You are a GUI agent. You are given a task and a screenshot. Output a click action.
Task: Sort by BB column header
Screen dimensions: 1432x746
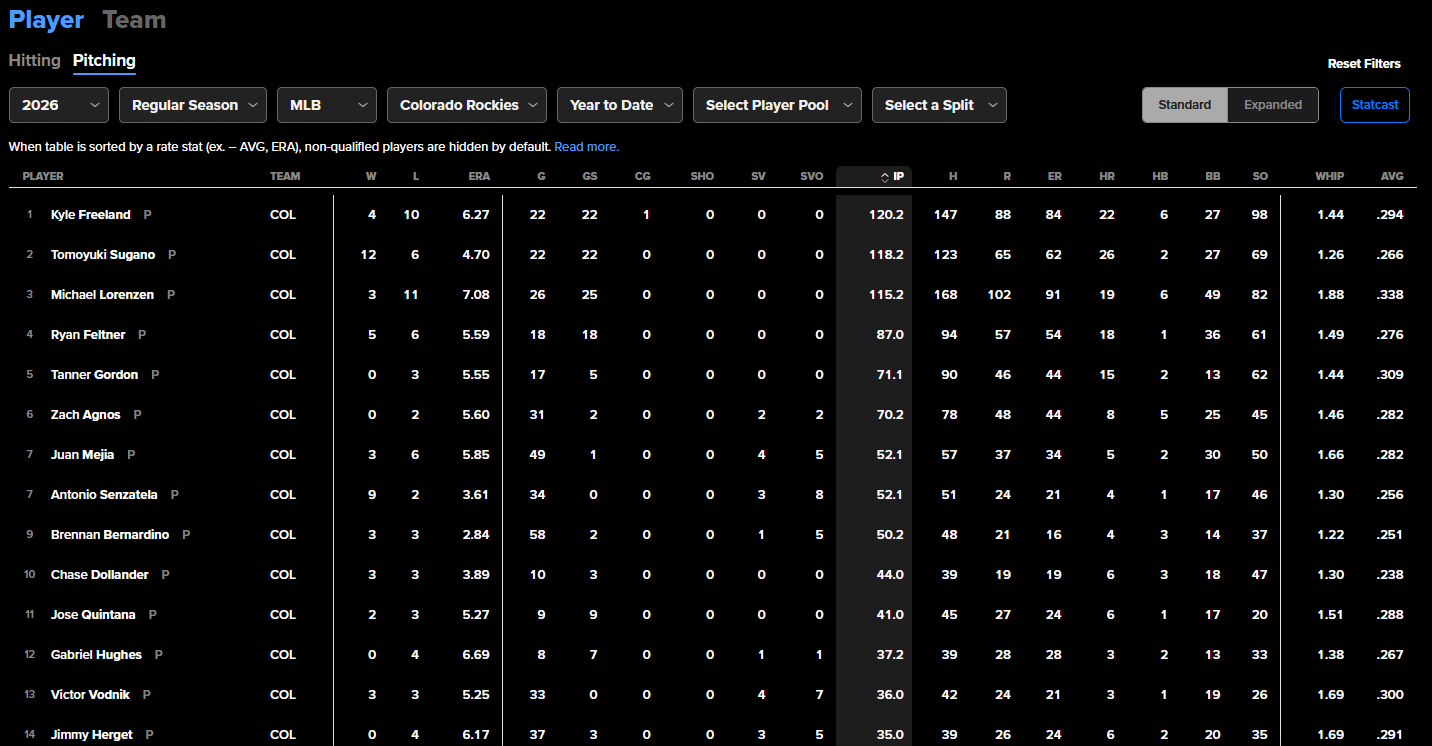pyautogui.click(x=1213, y=177)
